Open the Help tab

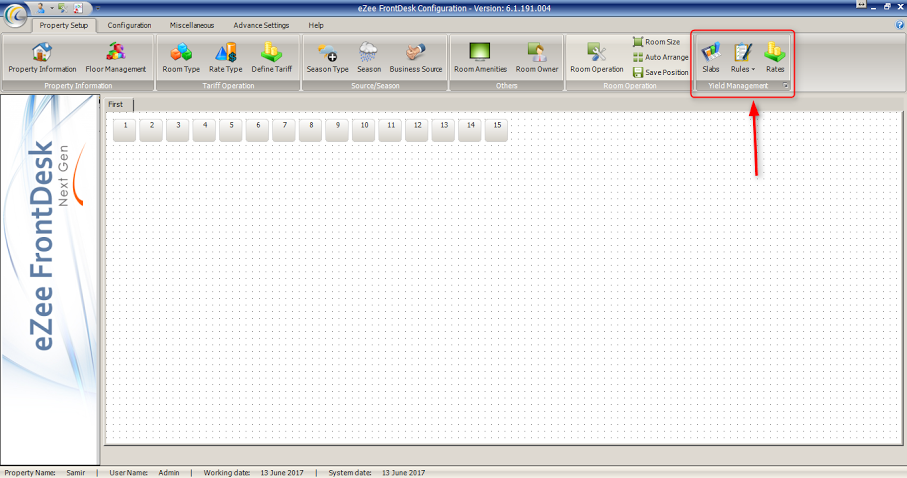click(316, 25)
